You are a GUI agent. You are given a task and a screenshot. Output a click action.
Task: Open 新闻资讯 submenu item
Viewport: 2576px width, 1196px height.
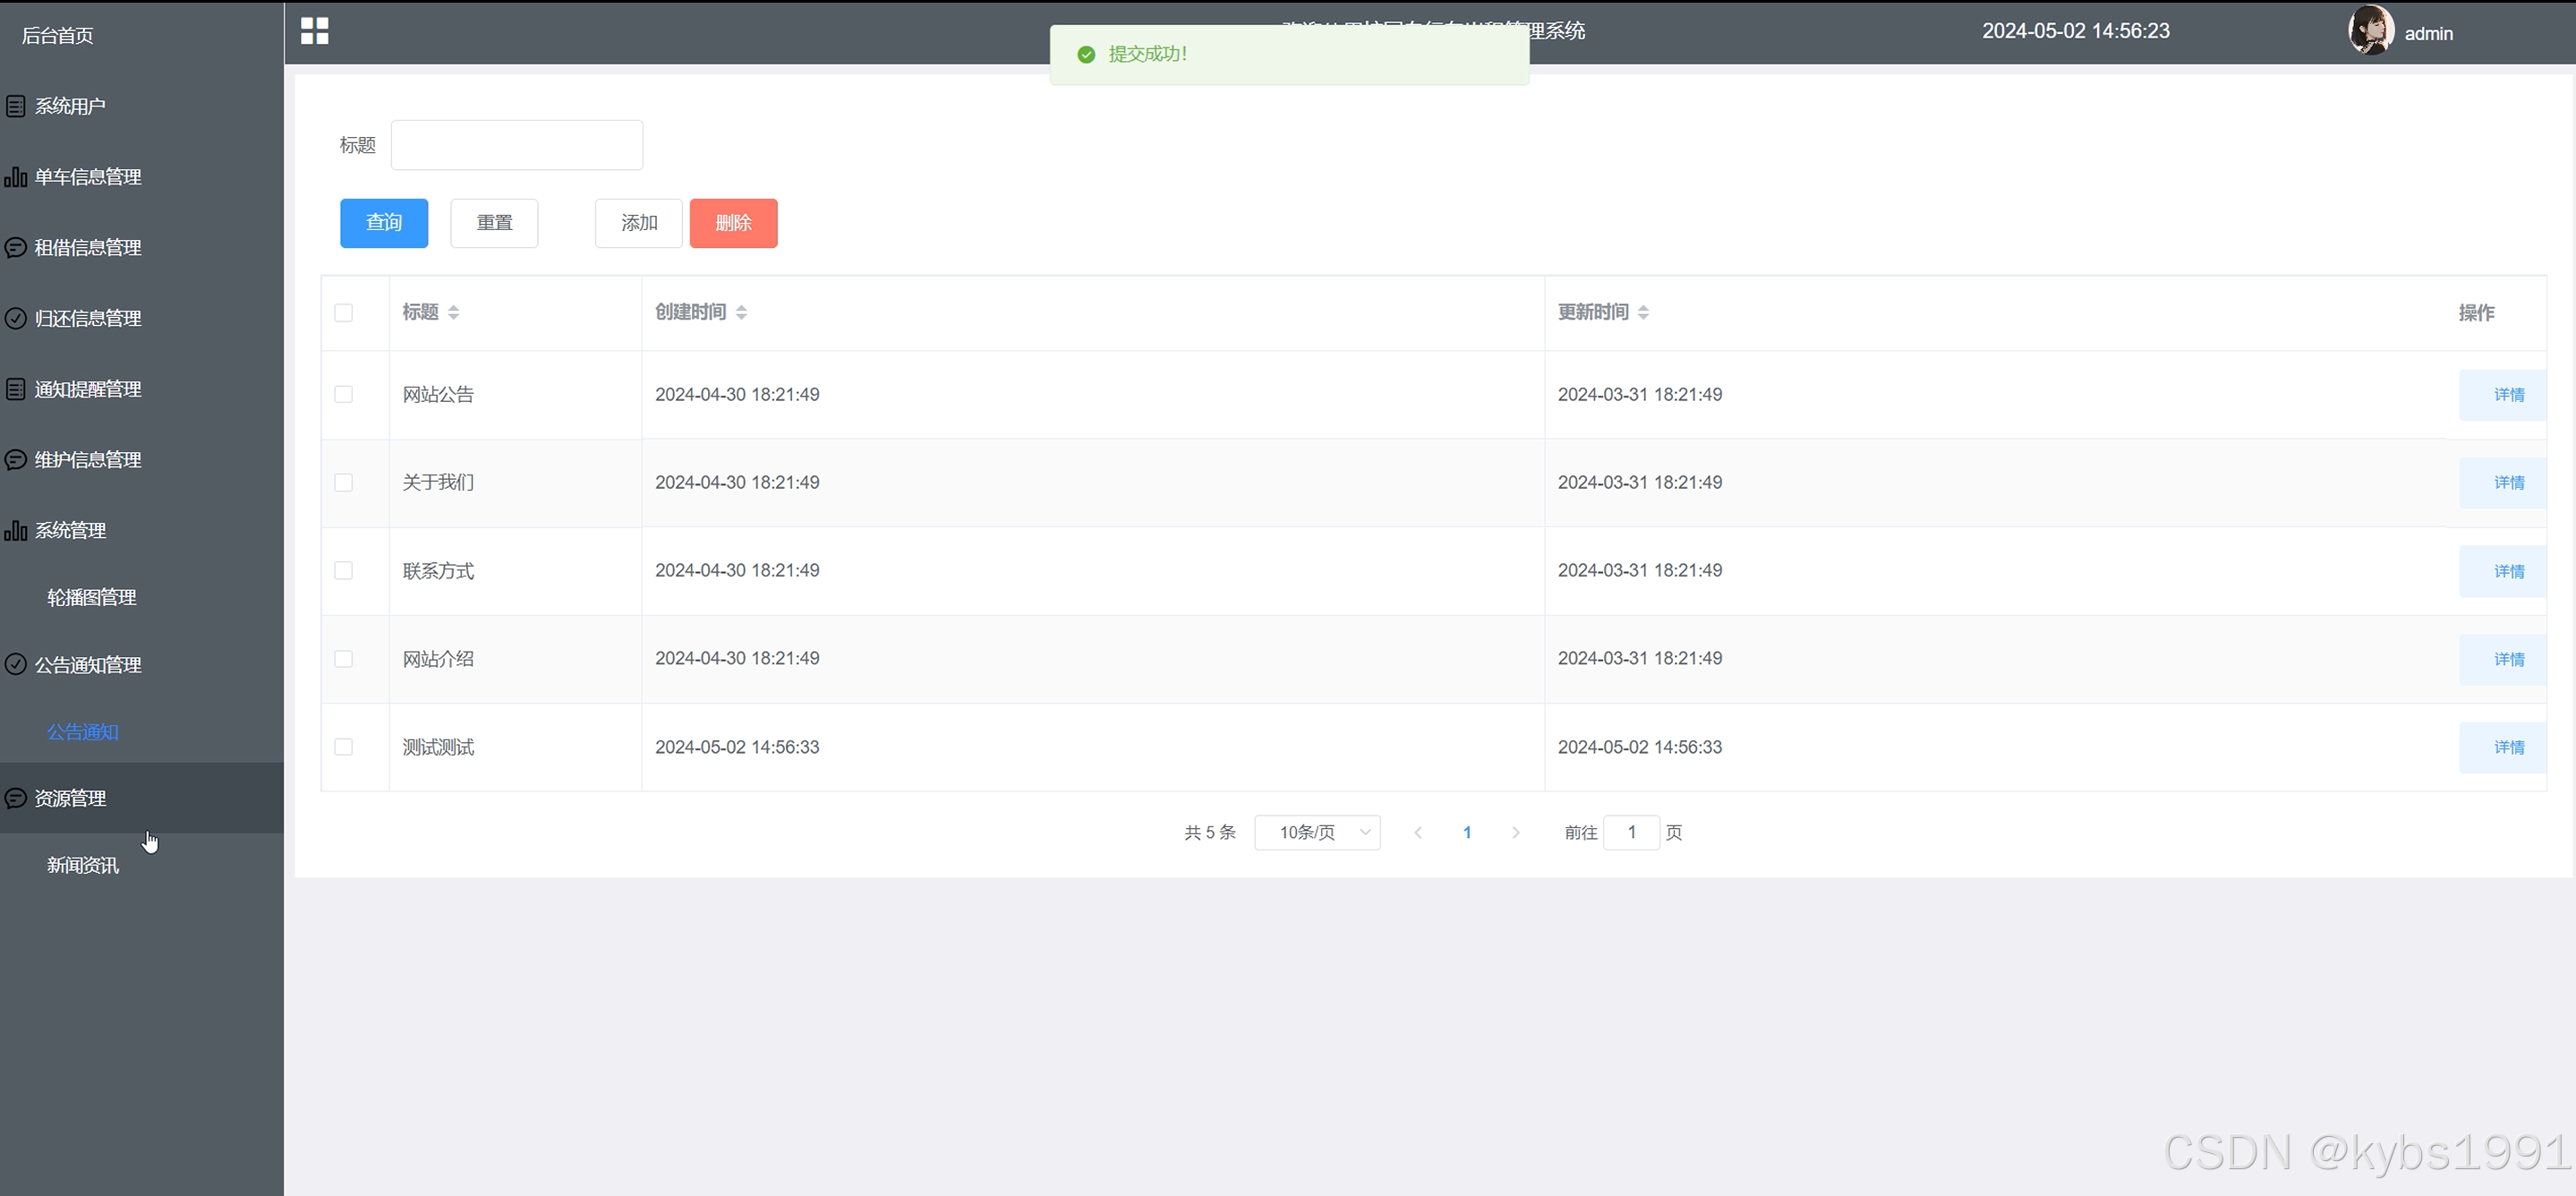[83, 865]
